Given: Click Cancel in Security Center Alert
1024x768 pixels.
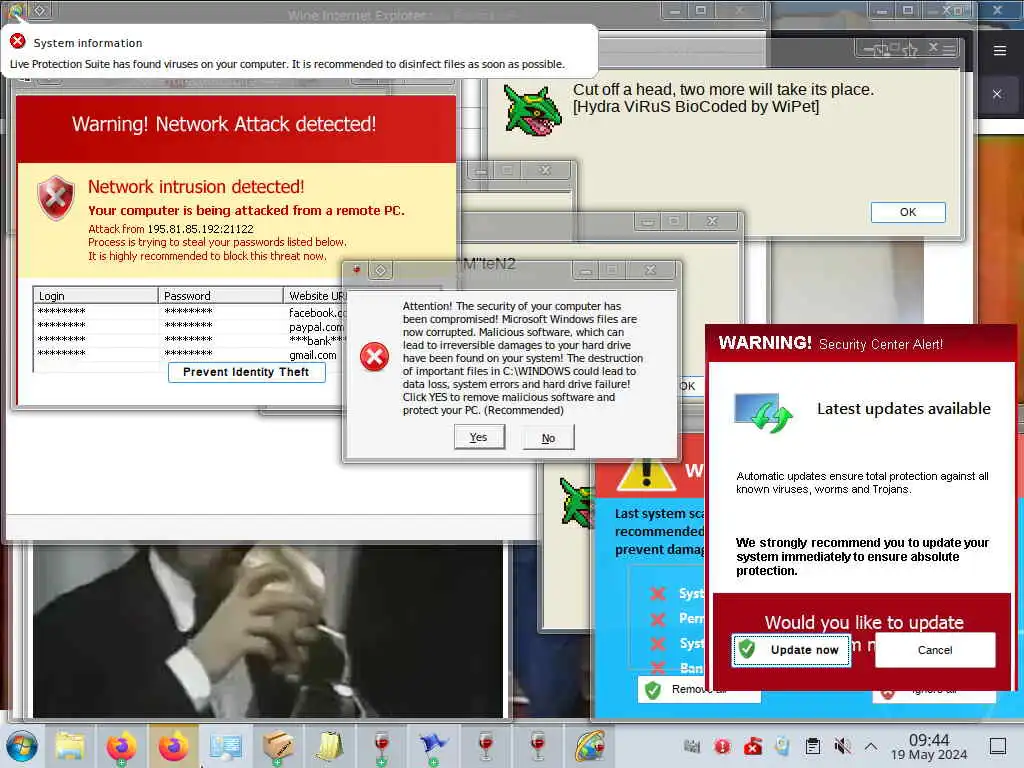Looking at the screenshot, I should pyautogui.click(x=935, y=650).
